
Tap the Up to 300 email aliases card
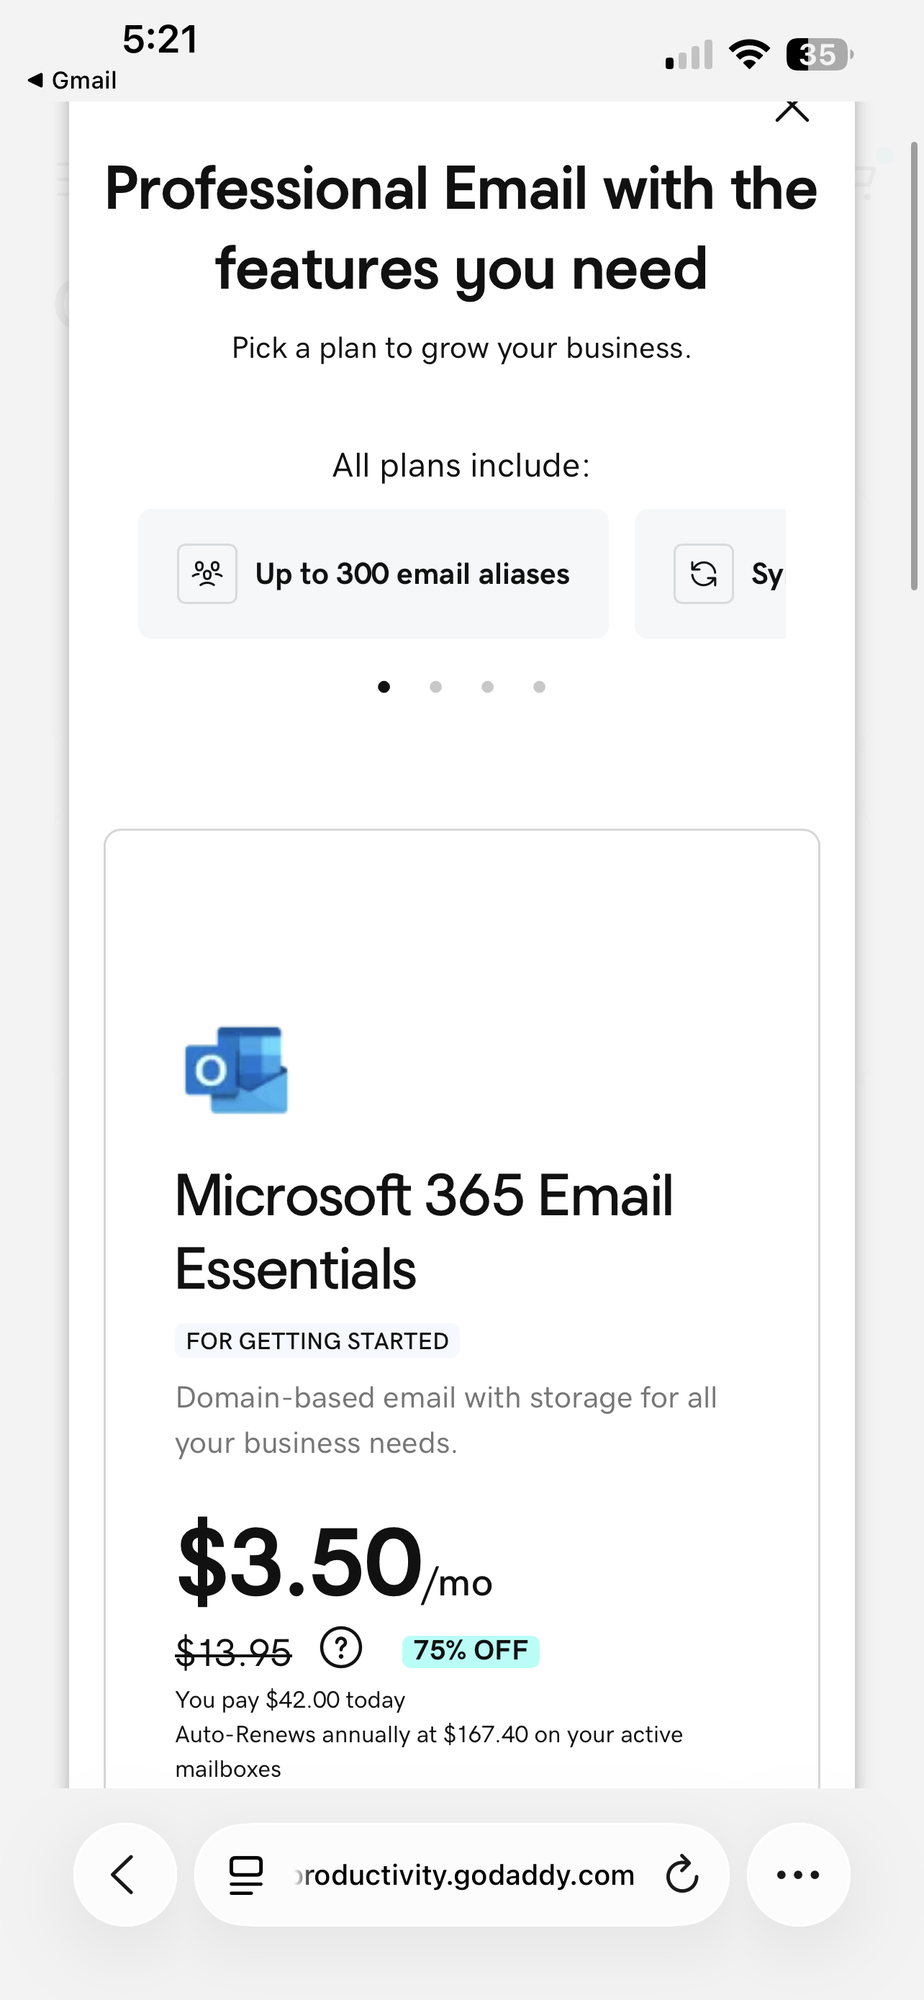pos(373,574)
